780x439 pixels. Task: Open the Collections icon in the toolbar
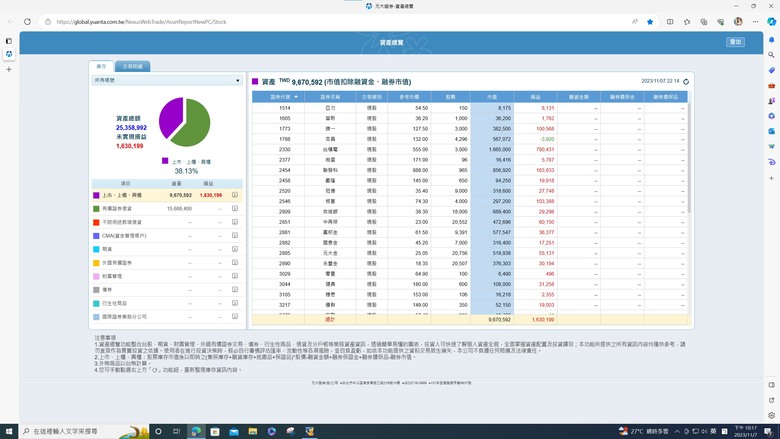tap(703, 22)
